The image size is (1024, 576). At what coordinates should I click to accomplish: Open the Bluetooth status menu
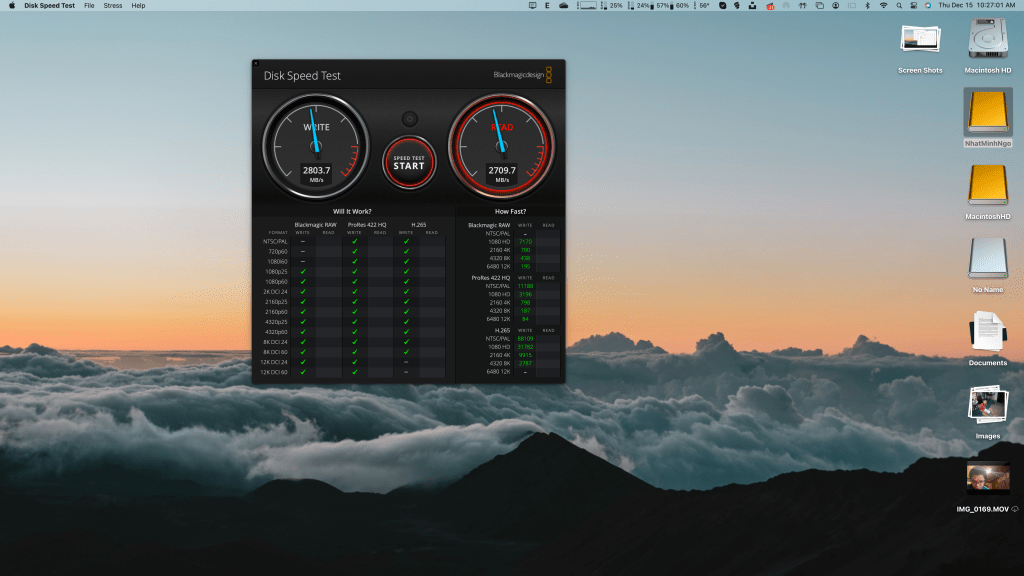(867, 6)
